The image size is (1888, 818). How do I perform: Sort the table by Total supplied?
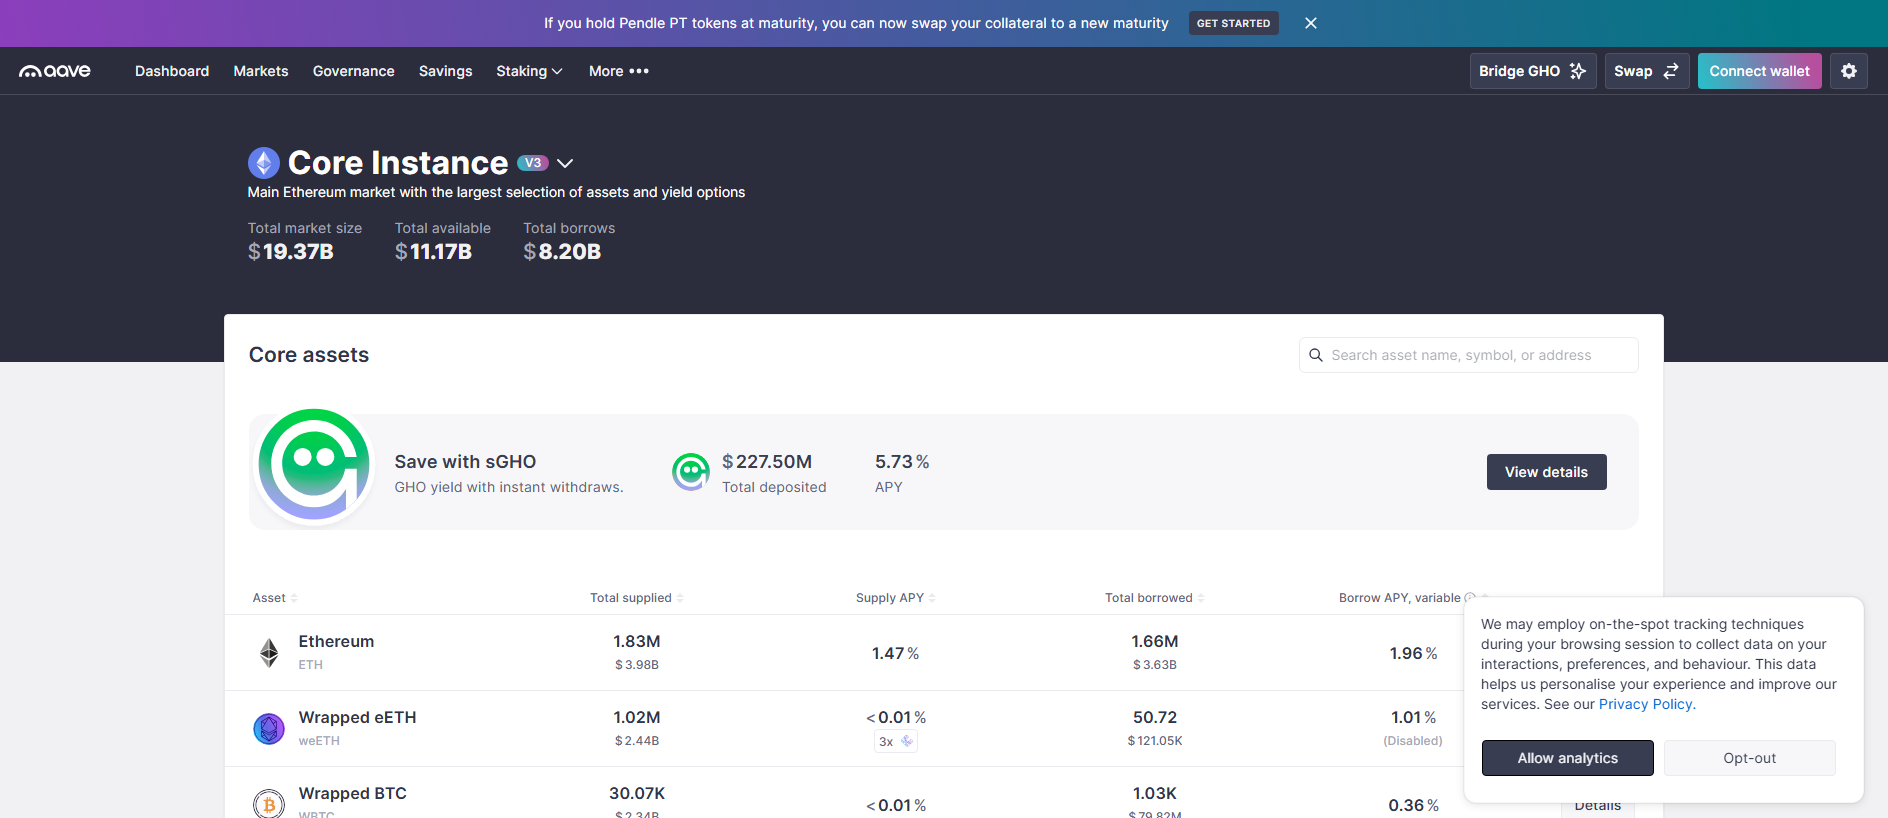(636, 598)
